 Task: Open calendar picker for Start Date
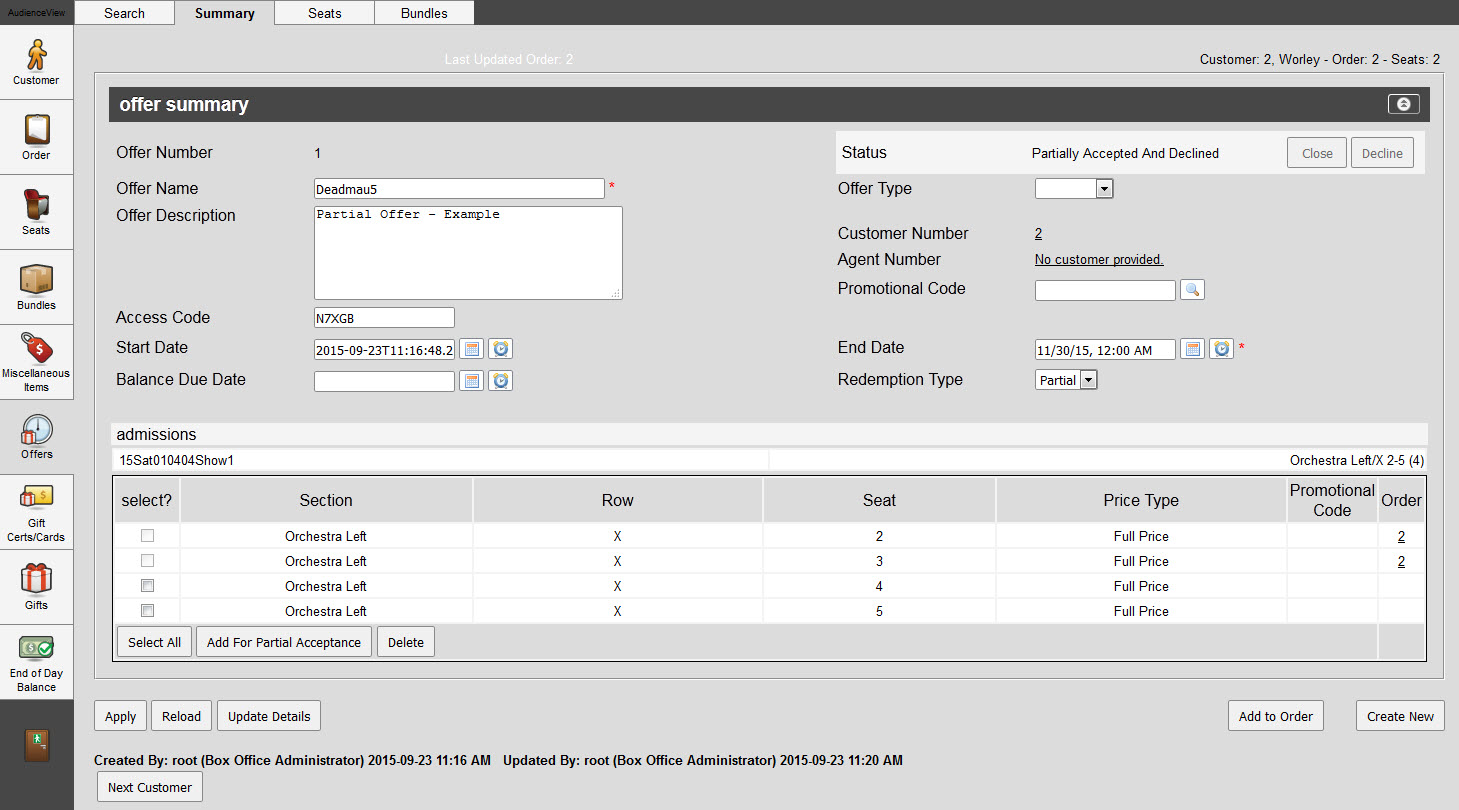tap(472, 349)
